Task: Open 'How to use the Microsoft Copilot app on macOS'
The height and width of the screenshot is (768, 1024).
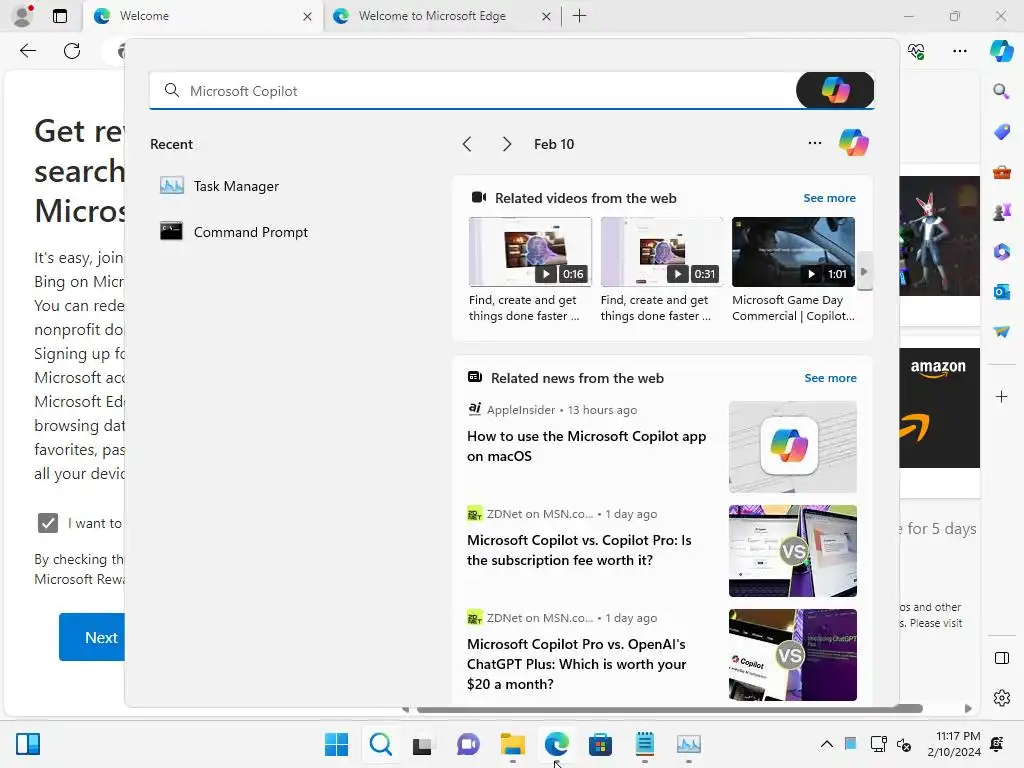Action: coord(586,446)
